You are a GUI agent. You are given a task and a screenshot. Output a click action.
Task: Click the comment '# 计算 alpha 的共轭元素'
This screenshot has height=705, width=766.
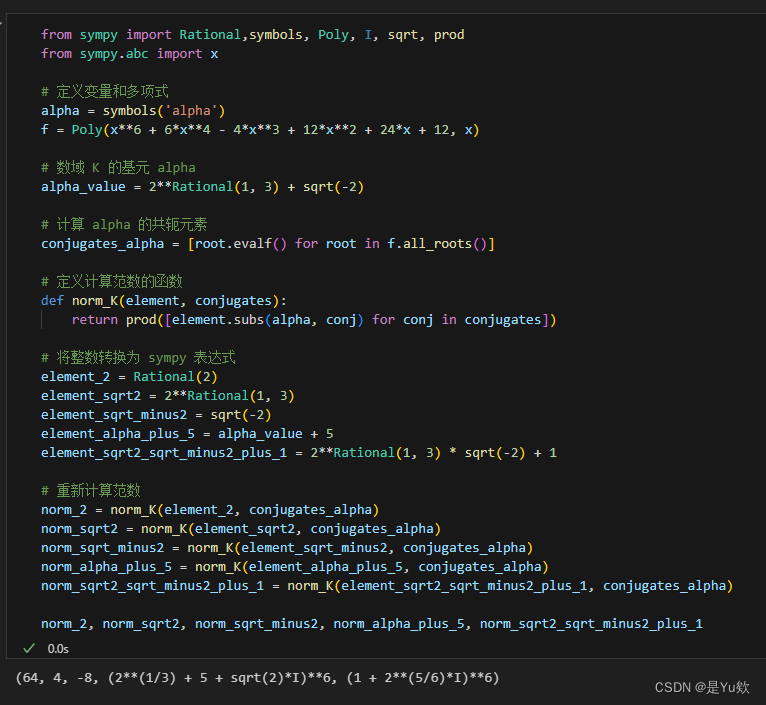pyautogui.click(x=124, y=225)
